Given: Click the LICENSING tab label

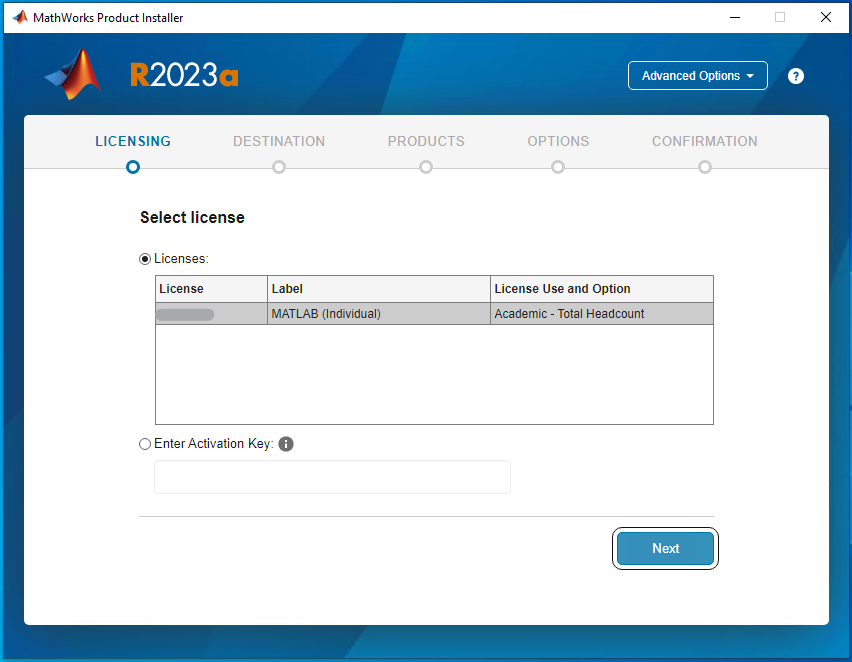Looking at the screenshot, I should [132, 141].
